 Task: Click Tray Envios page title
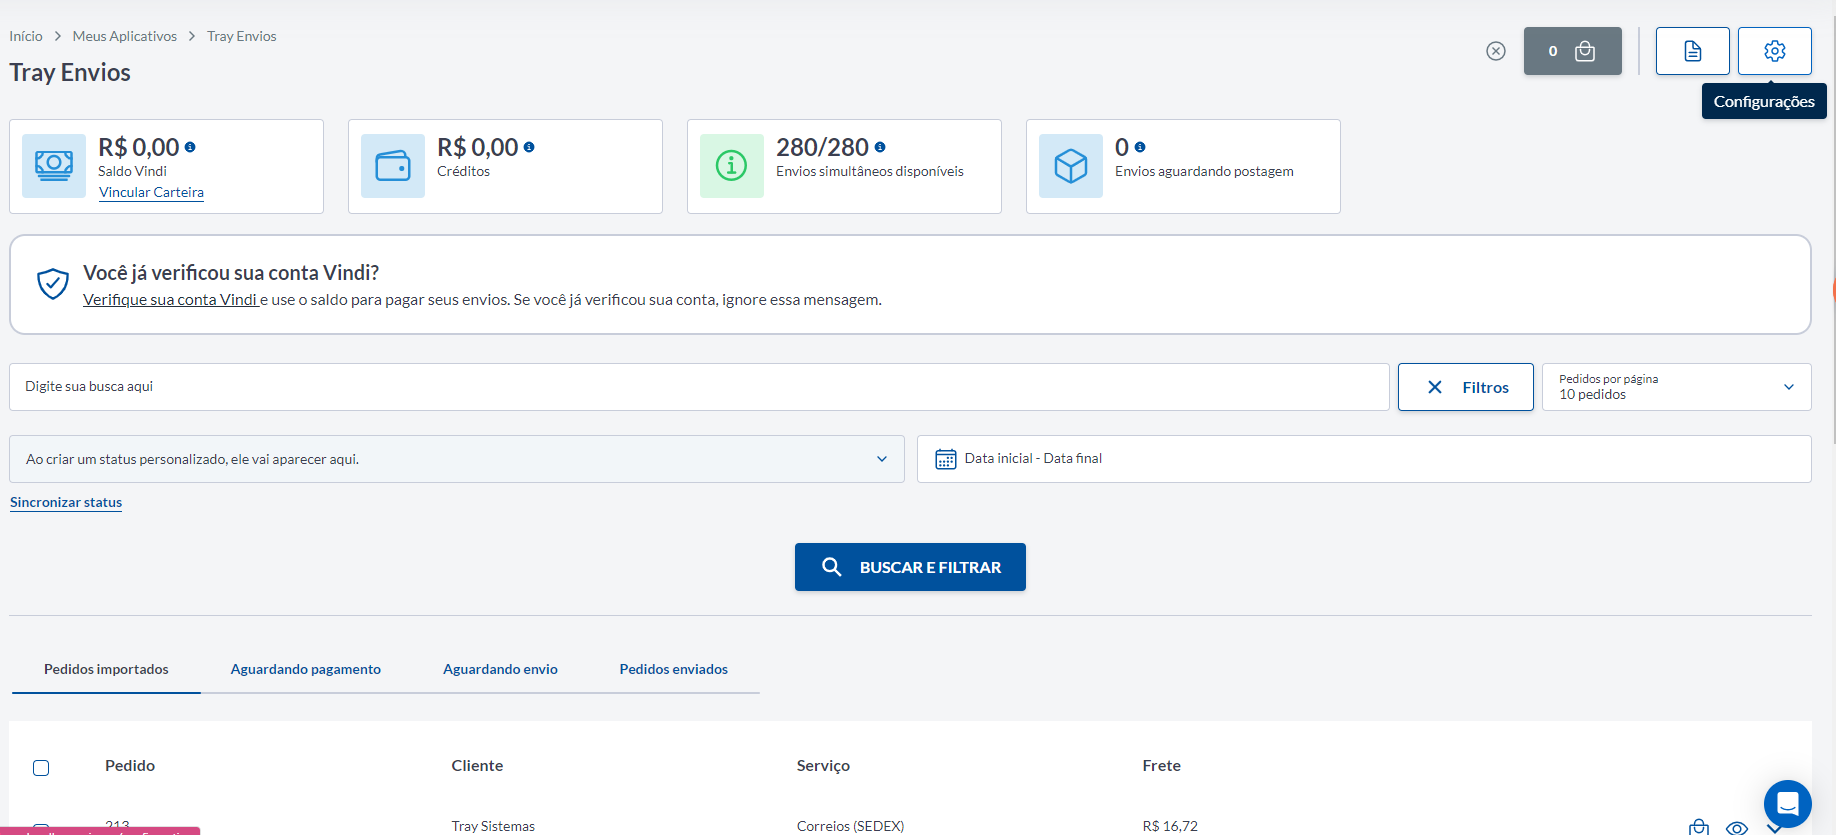pos(70,72)
